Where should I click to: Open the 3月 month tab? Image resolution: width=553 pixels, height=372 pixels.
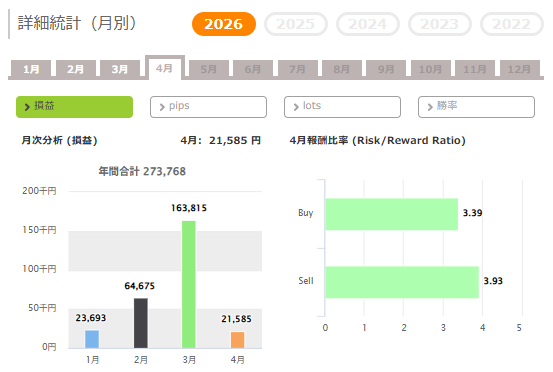coord(120,69)
